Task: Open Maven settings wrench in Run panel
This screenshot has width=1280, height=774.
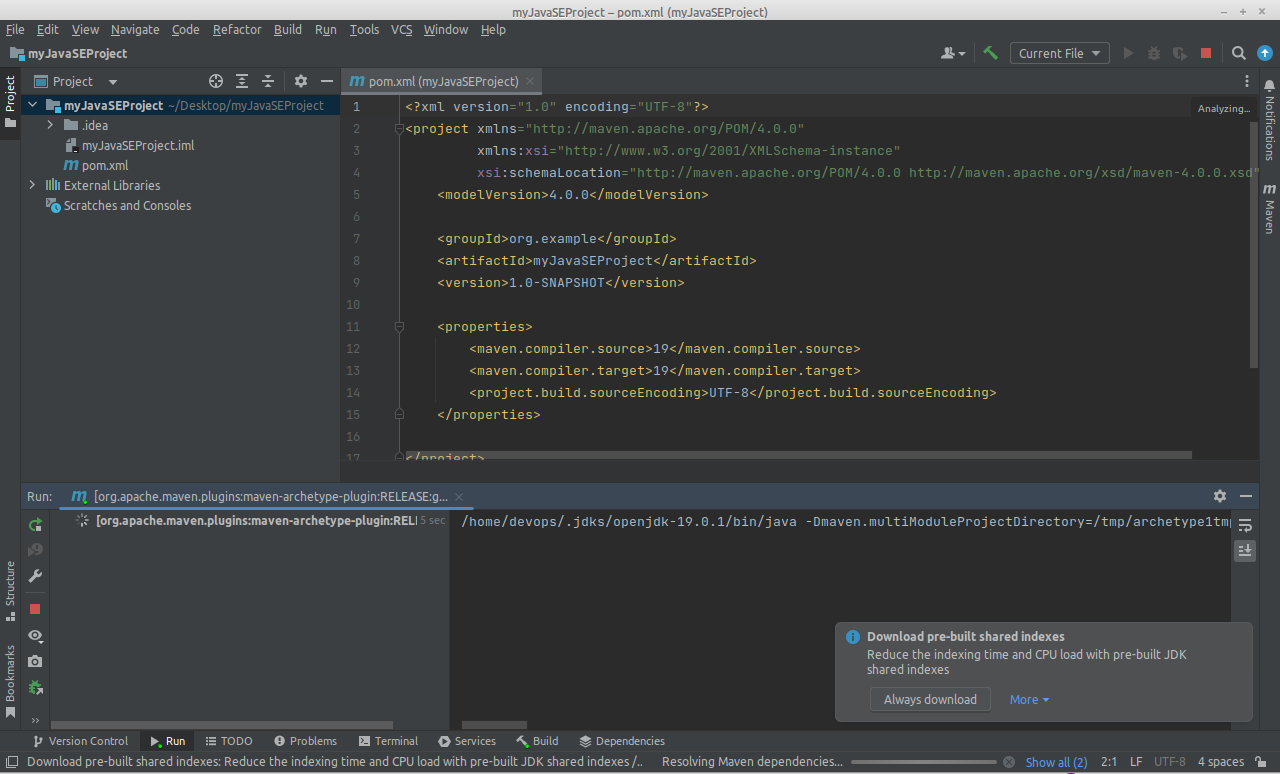Action: 35,576
